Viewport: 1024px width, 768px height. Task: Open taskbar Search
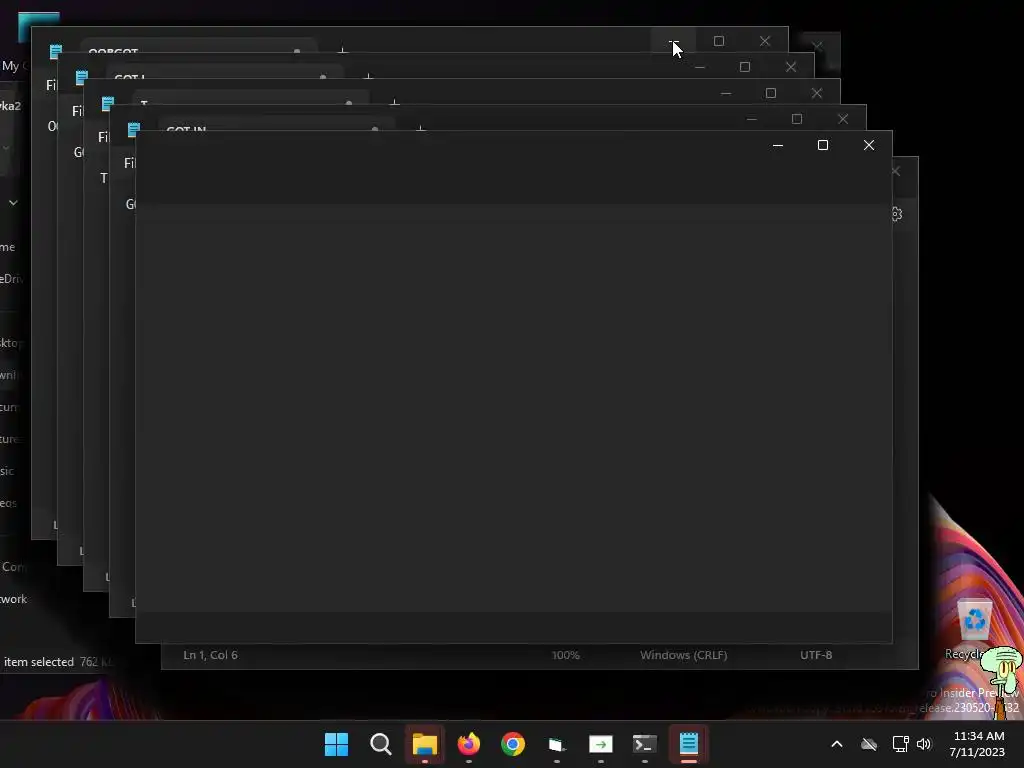coord(381,744)
